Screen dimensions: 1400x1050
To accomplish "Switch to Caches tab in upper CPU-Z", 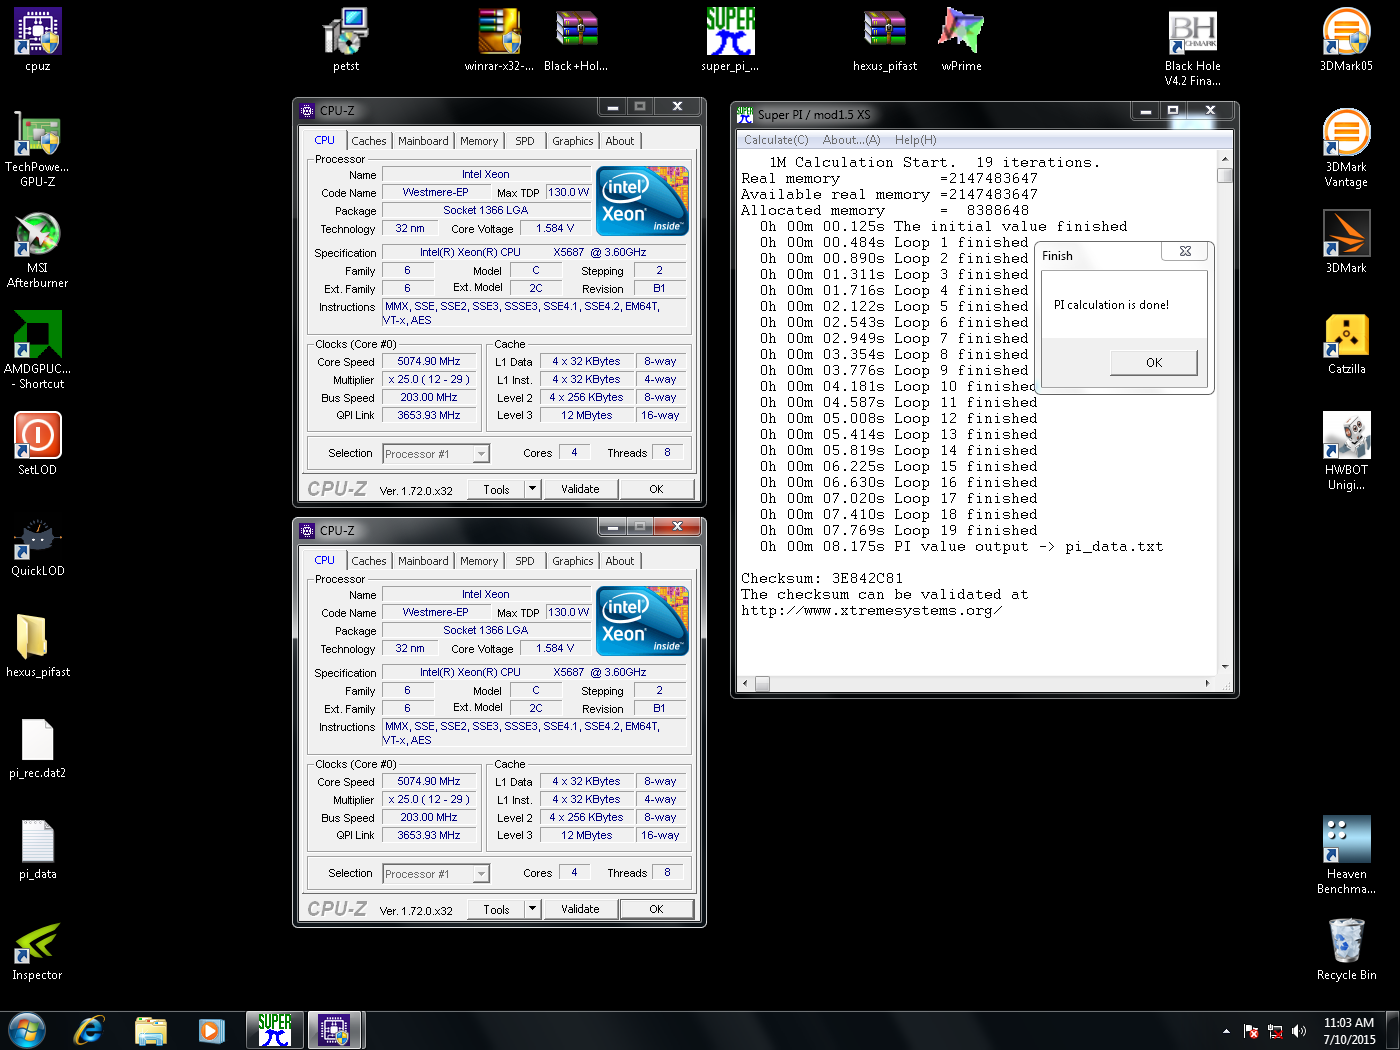I will 368,141.
